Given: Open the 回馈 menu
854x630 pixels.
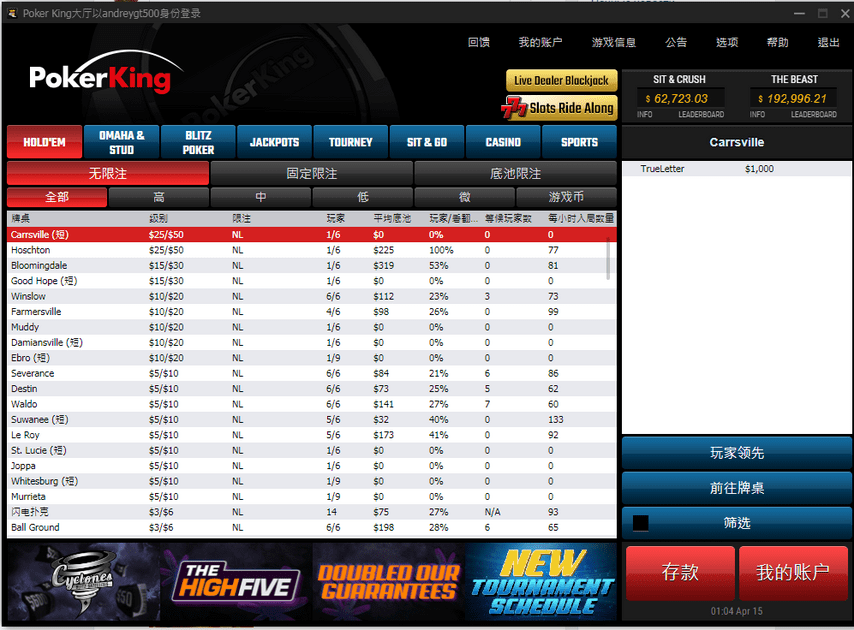Looking at the screenshot, I should [x=479, y=42].
